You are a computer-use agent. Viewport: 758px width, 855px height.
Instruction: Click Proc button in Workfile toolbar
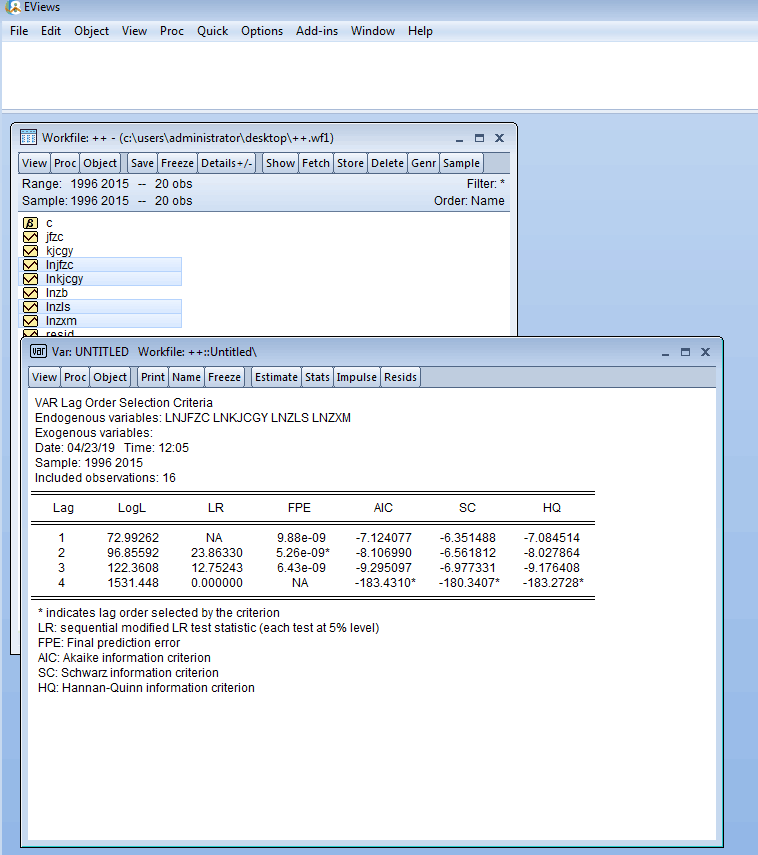click(x=65, y=163)
